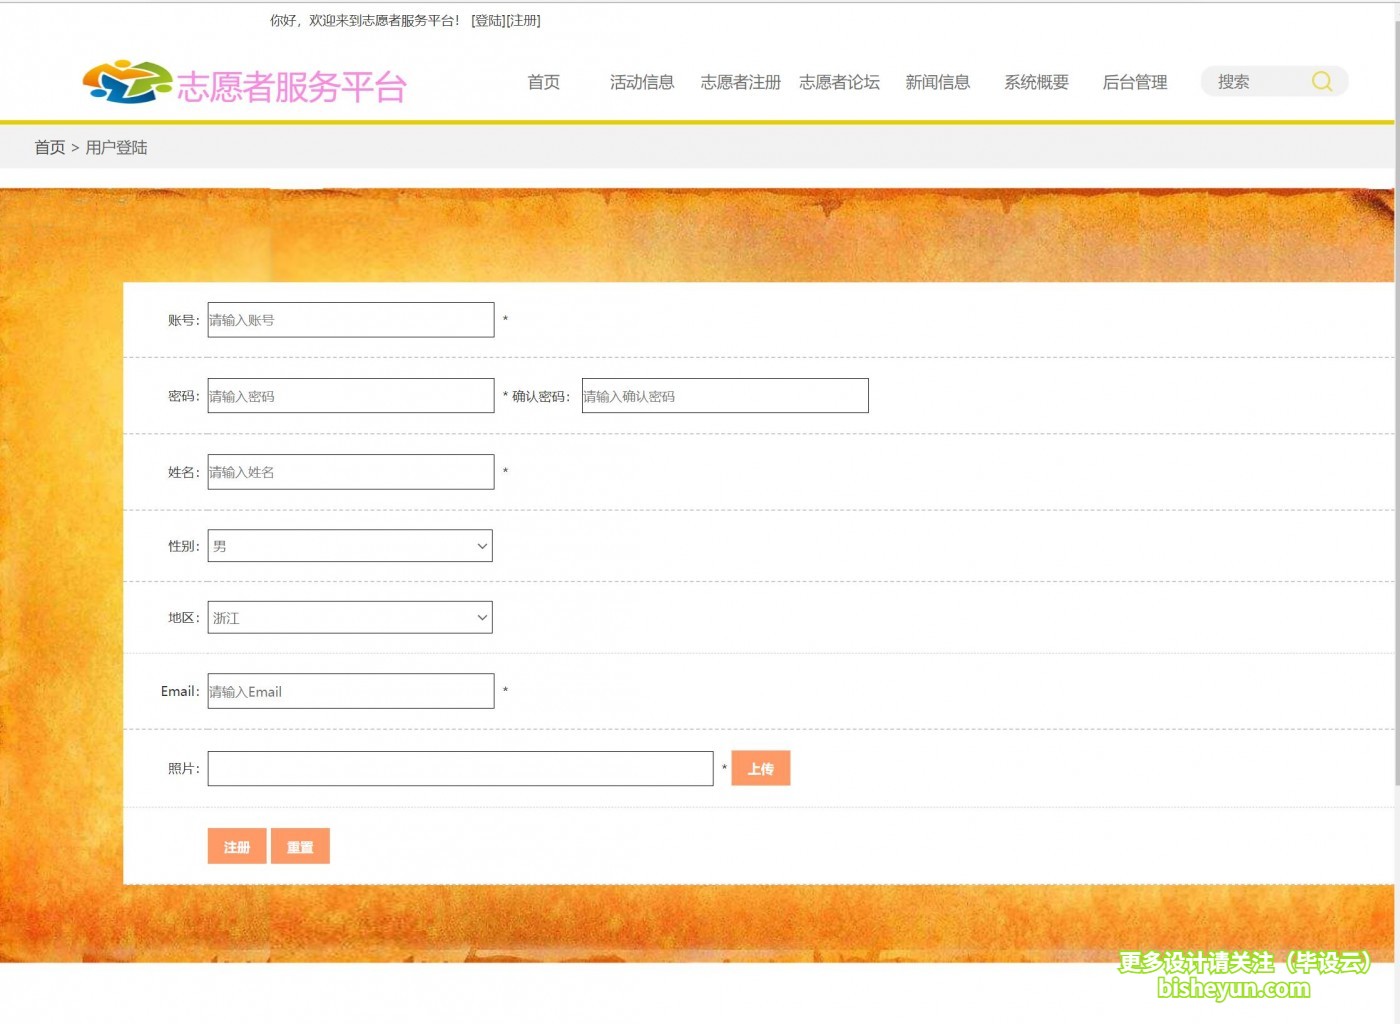This screenshot has width=1400, height=1024.
Task: Click the volunteer platform logo
Action: (245, 84)
